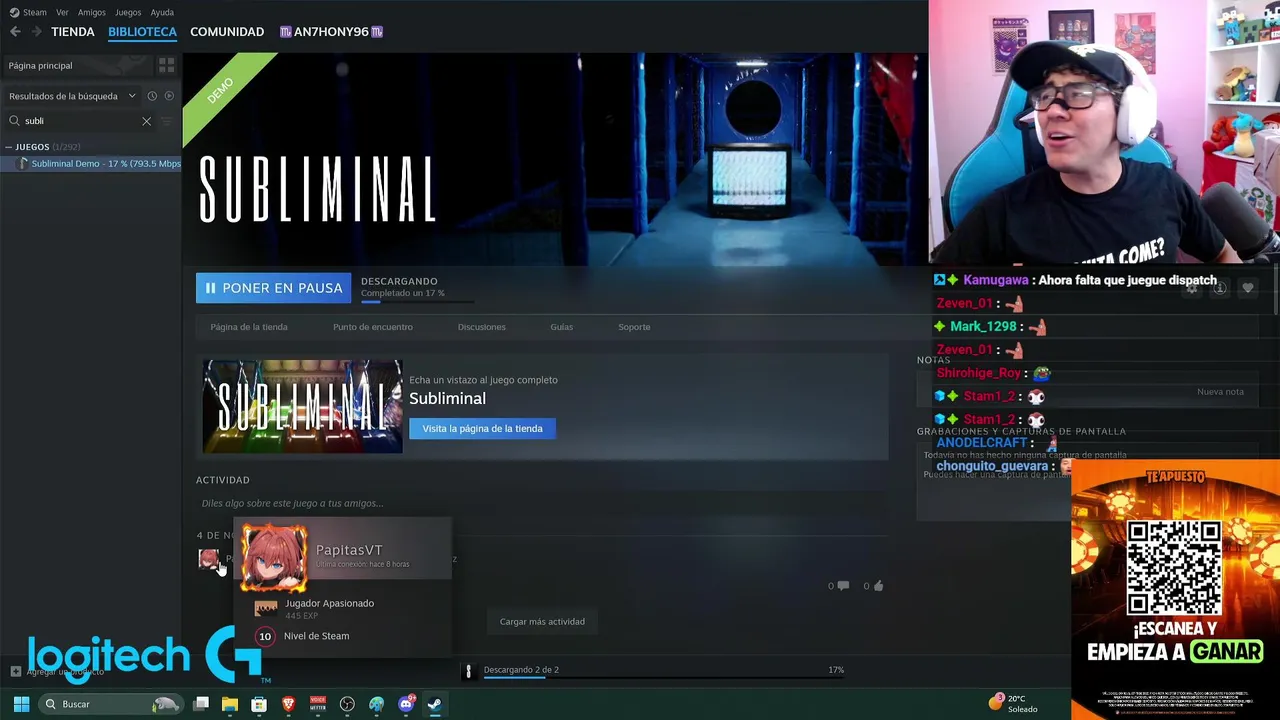Switch to the BIBLIOTECA section
1280x720 pixels.
tap(142, 32)
